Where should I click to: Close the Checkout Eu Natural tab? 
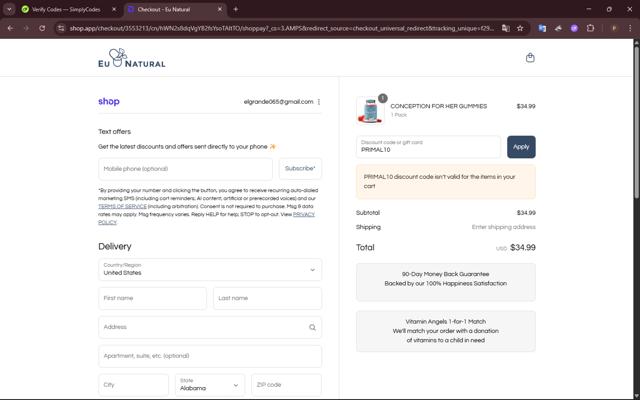tap(220, 9)
